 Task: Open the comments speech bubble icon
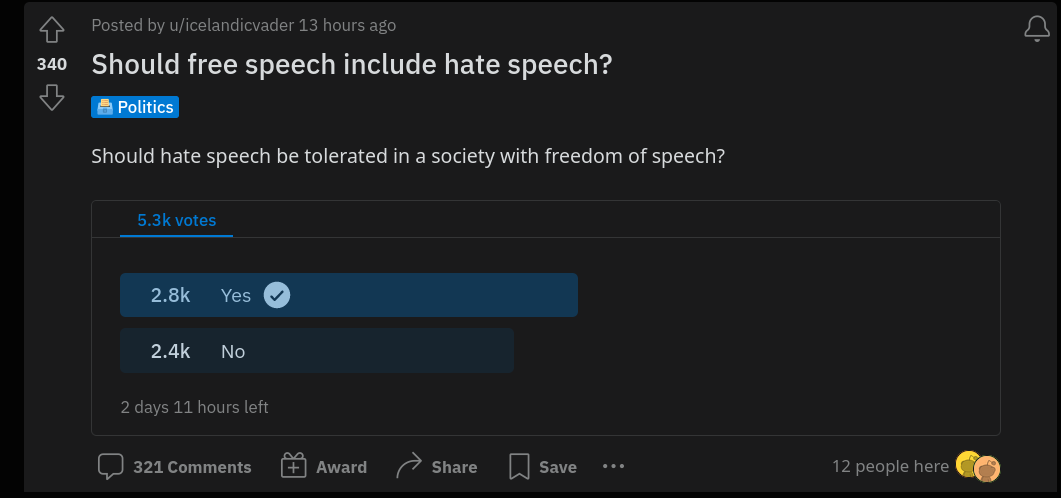click(110, 467)
